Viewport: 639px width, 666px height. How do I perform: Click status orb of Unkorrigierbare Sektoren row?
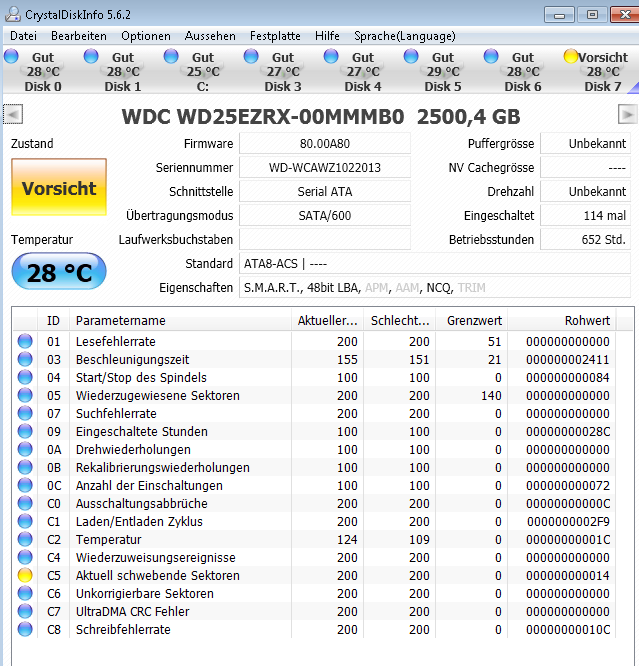[x=25, y=593]
